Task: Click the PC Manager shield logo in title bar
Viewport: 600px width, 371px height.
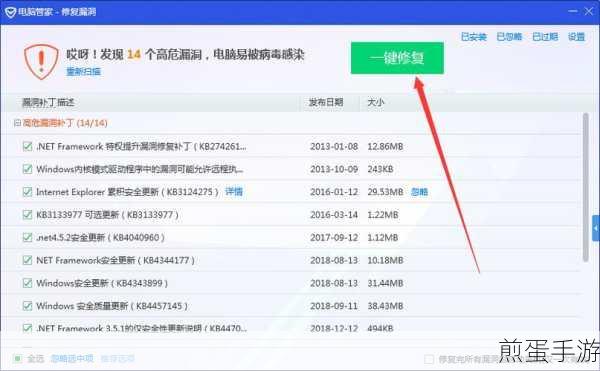Action: (x=10, y=12)
